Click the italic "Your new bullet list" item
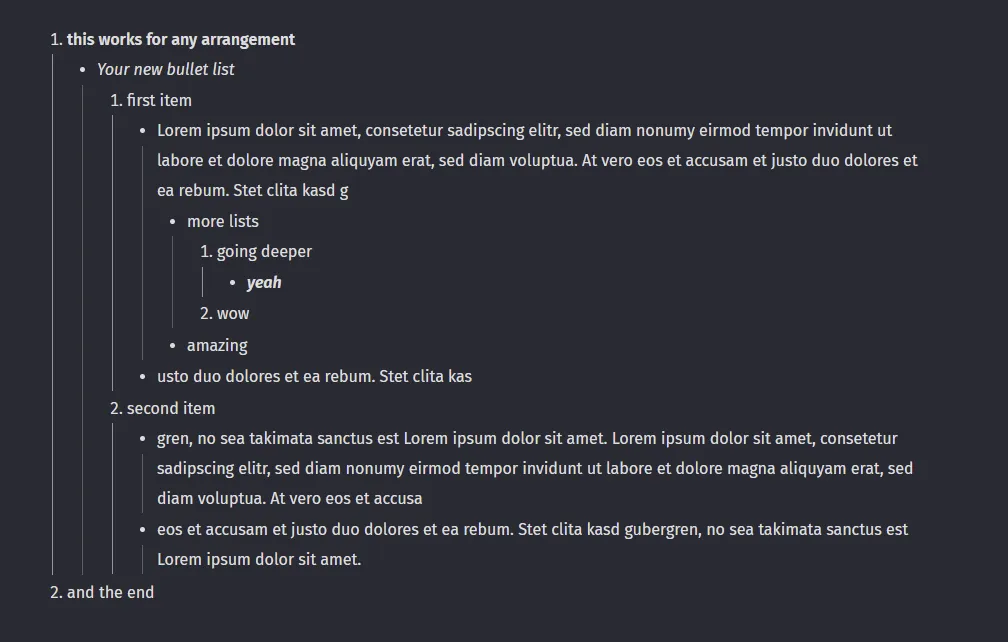 pyautogui.click(x=166, y=70)
